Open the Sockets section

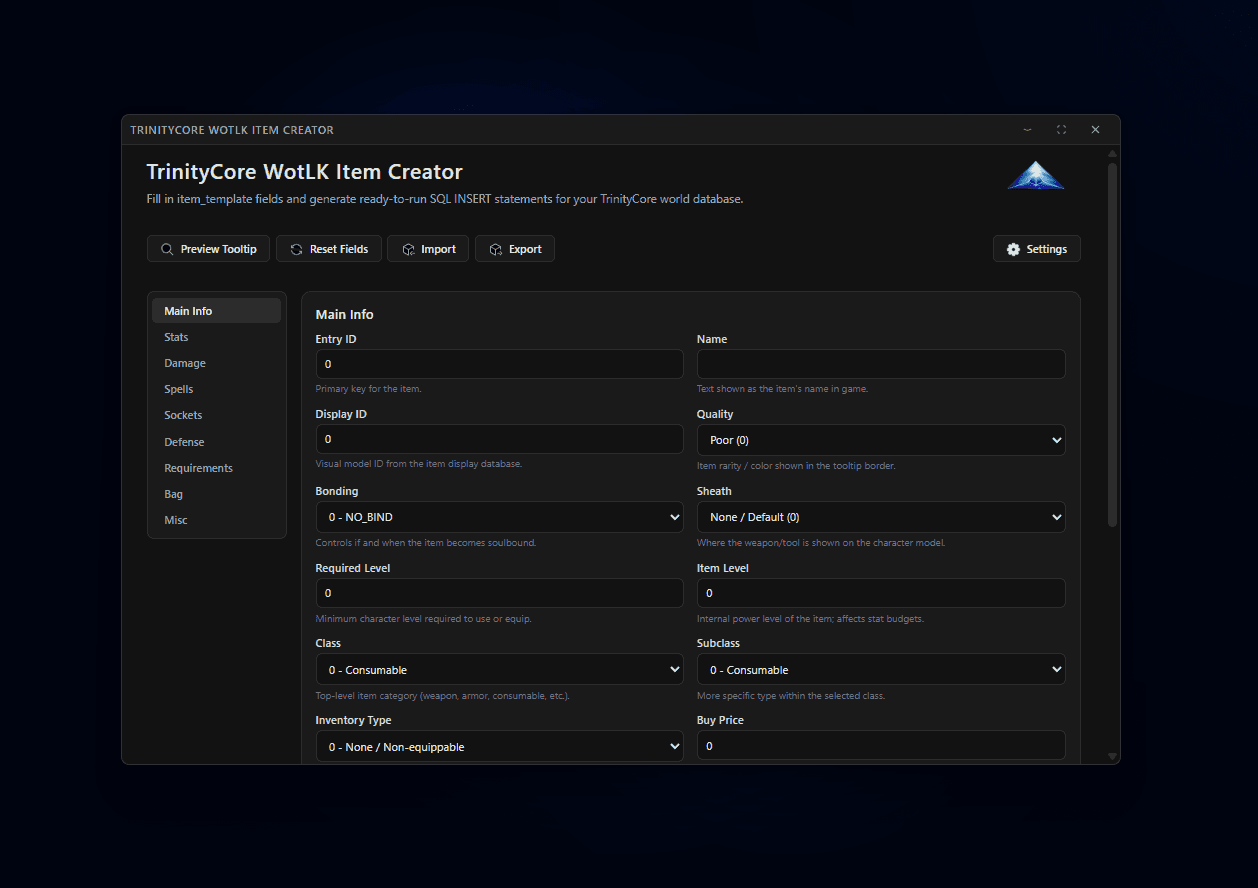point(216,415)
